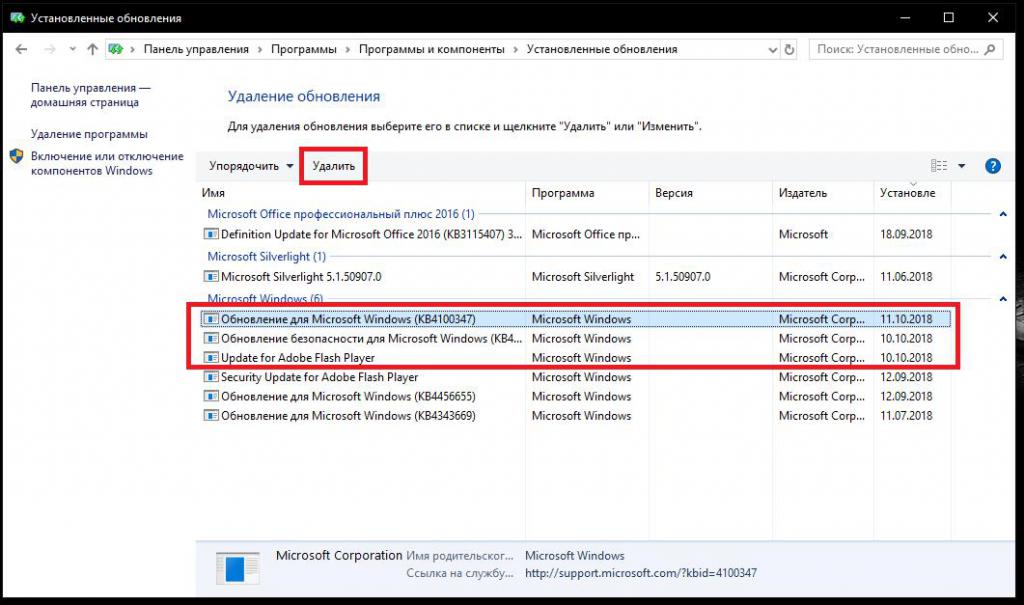Open the Удаление программы link
This screenshot has width=1024, height=605.
point(89,134)
